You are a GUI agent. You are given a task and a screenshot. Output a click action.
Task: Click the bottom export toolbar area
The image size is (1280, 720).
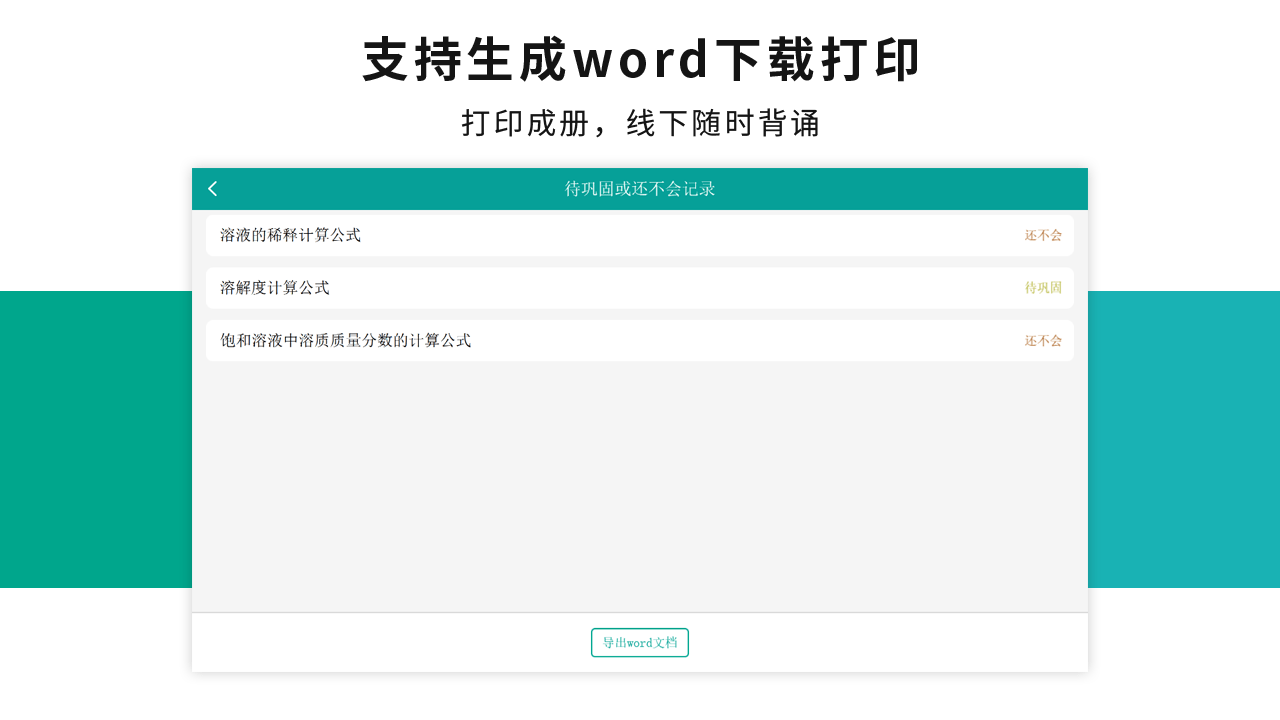640,642
